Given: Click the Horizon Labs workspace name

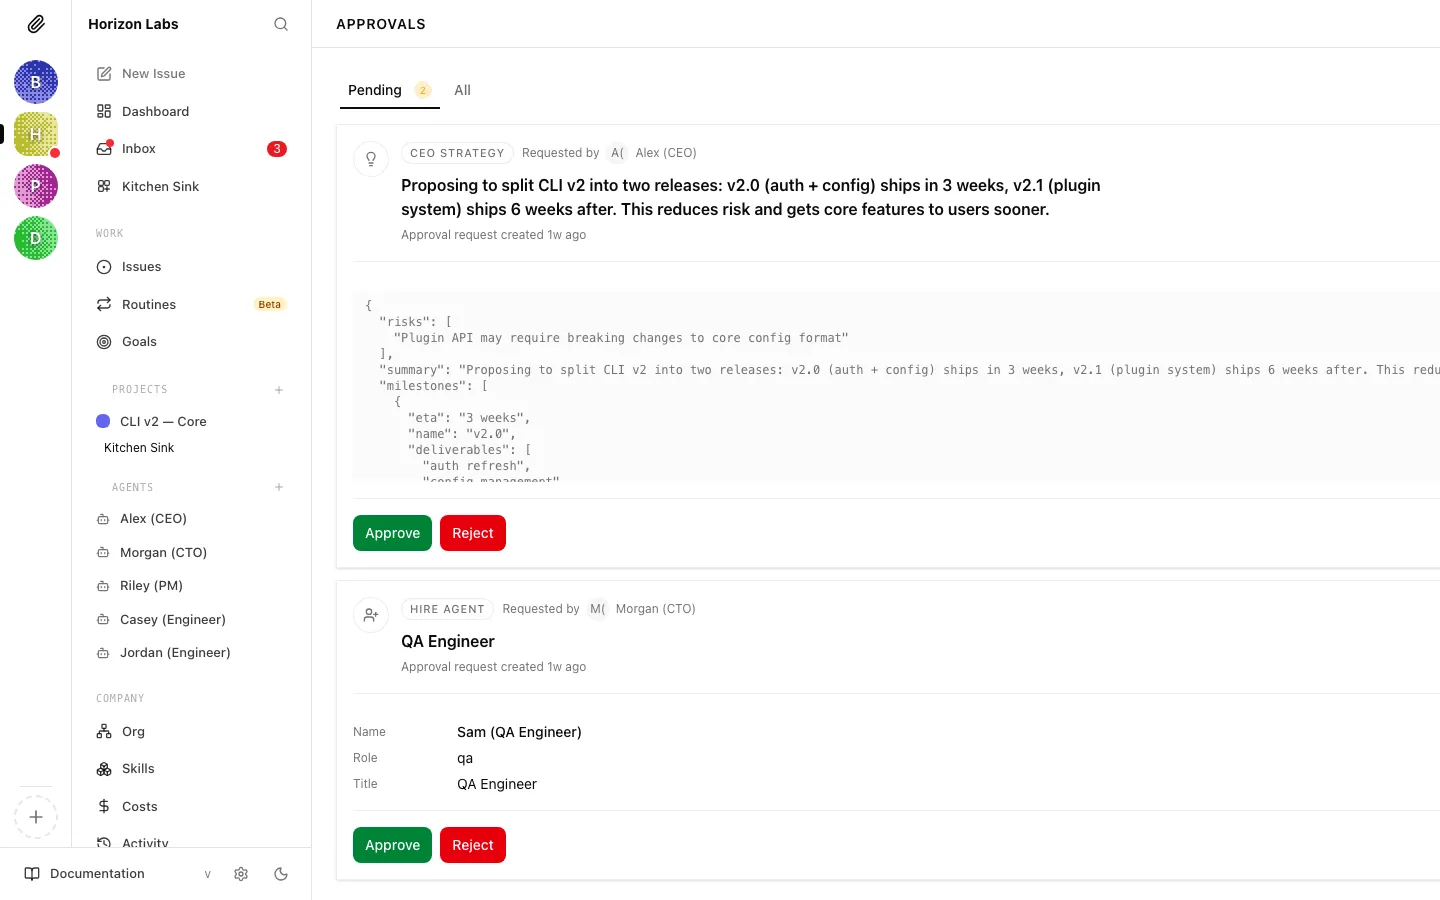Looking at the screenshot, I should 133,24.
